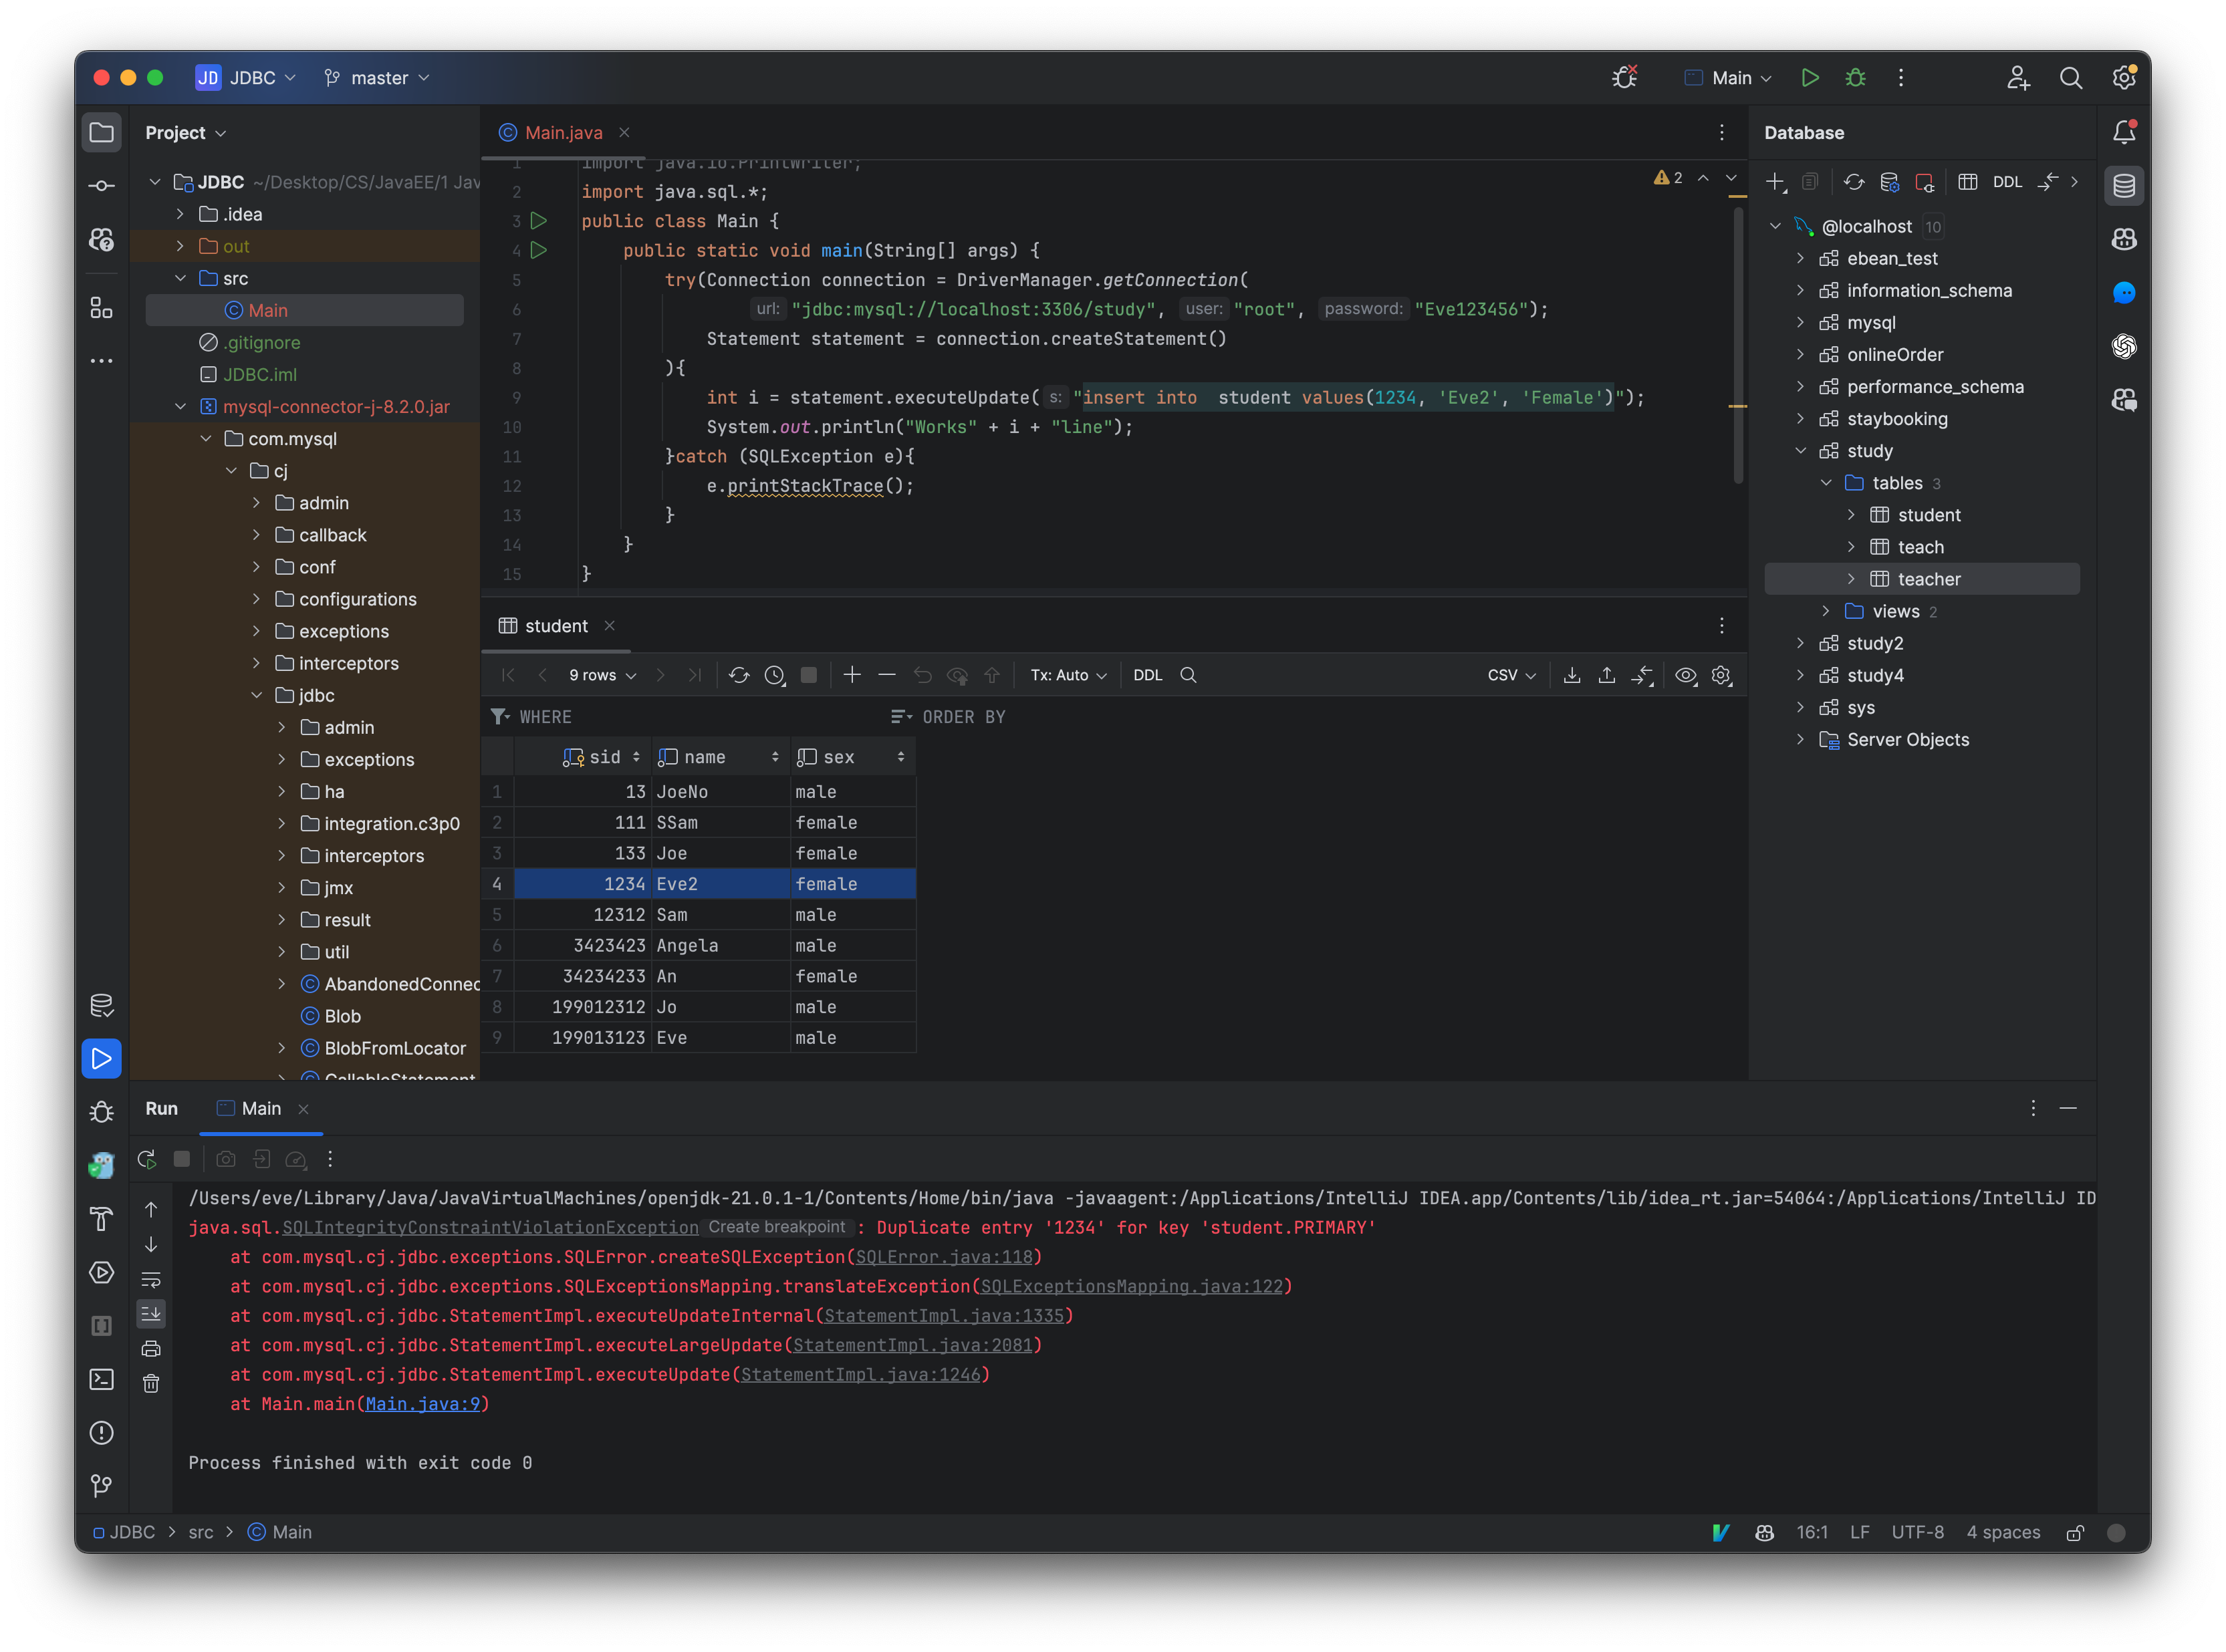Open the Main.java:9 stack trace link
The image size is (2226, 1652).
(x=422, y=1404)
